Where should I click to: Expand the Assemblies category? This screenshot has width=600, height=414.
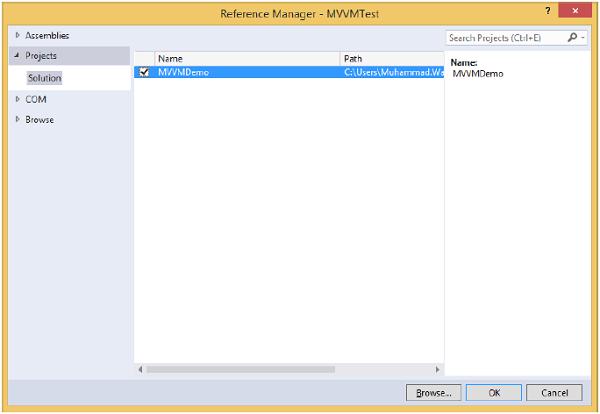[17, 35]
